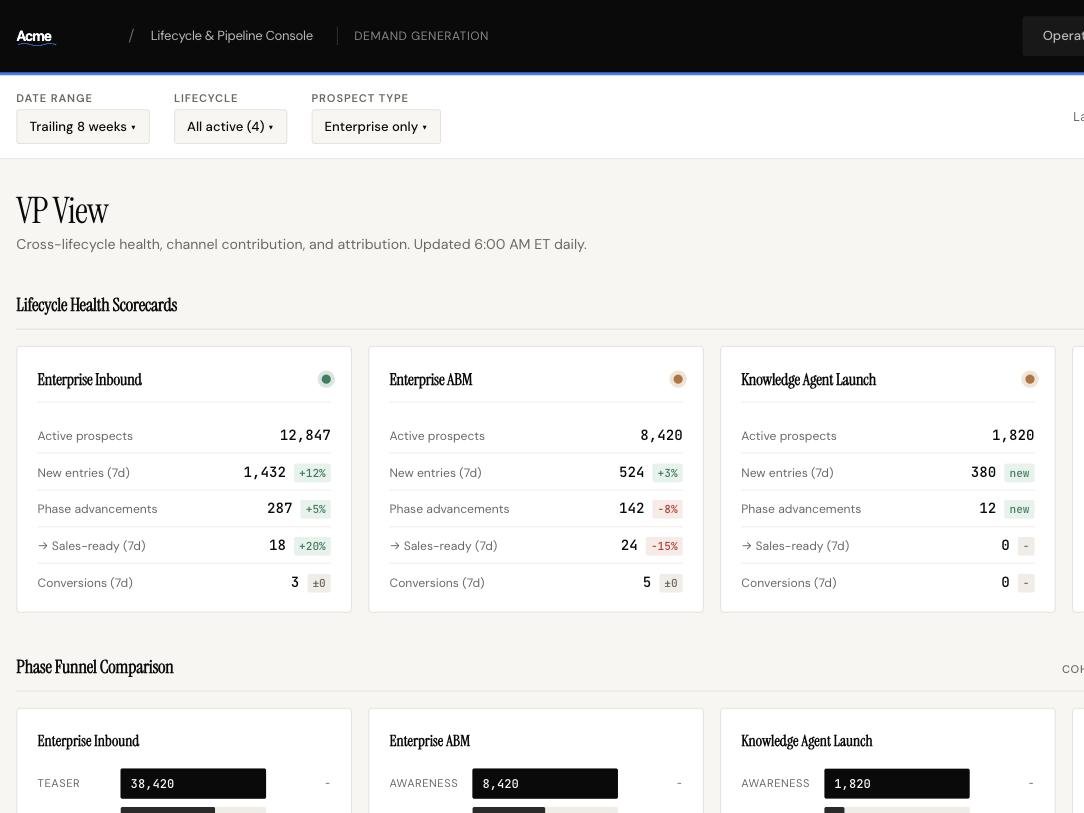
Task: Click the VP View page title
Action: tap(62, 211)
